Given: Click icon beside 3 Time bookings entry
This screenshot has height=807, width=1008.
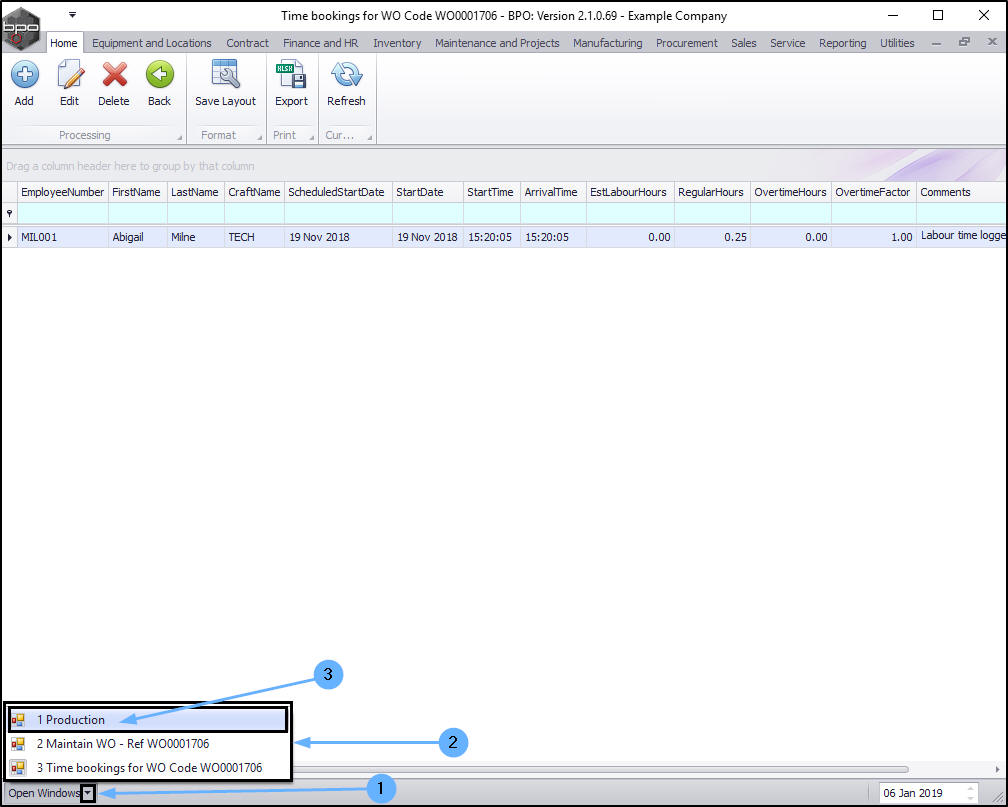Looking at the screenshot, I should pos(18,768).
